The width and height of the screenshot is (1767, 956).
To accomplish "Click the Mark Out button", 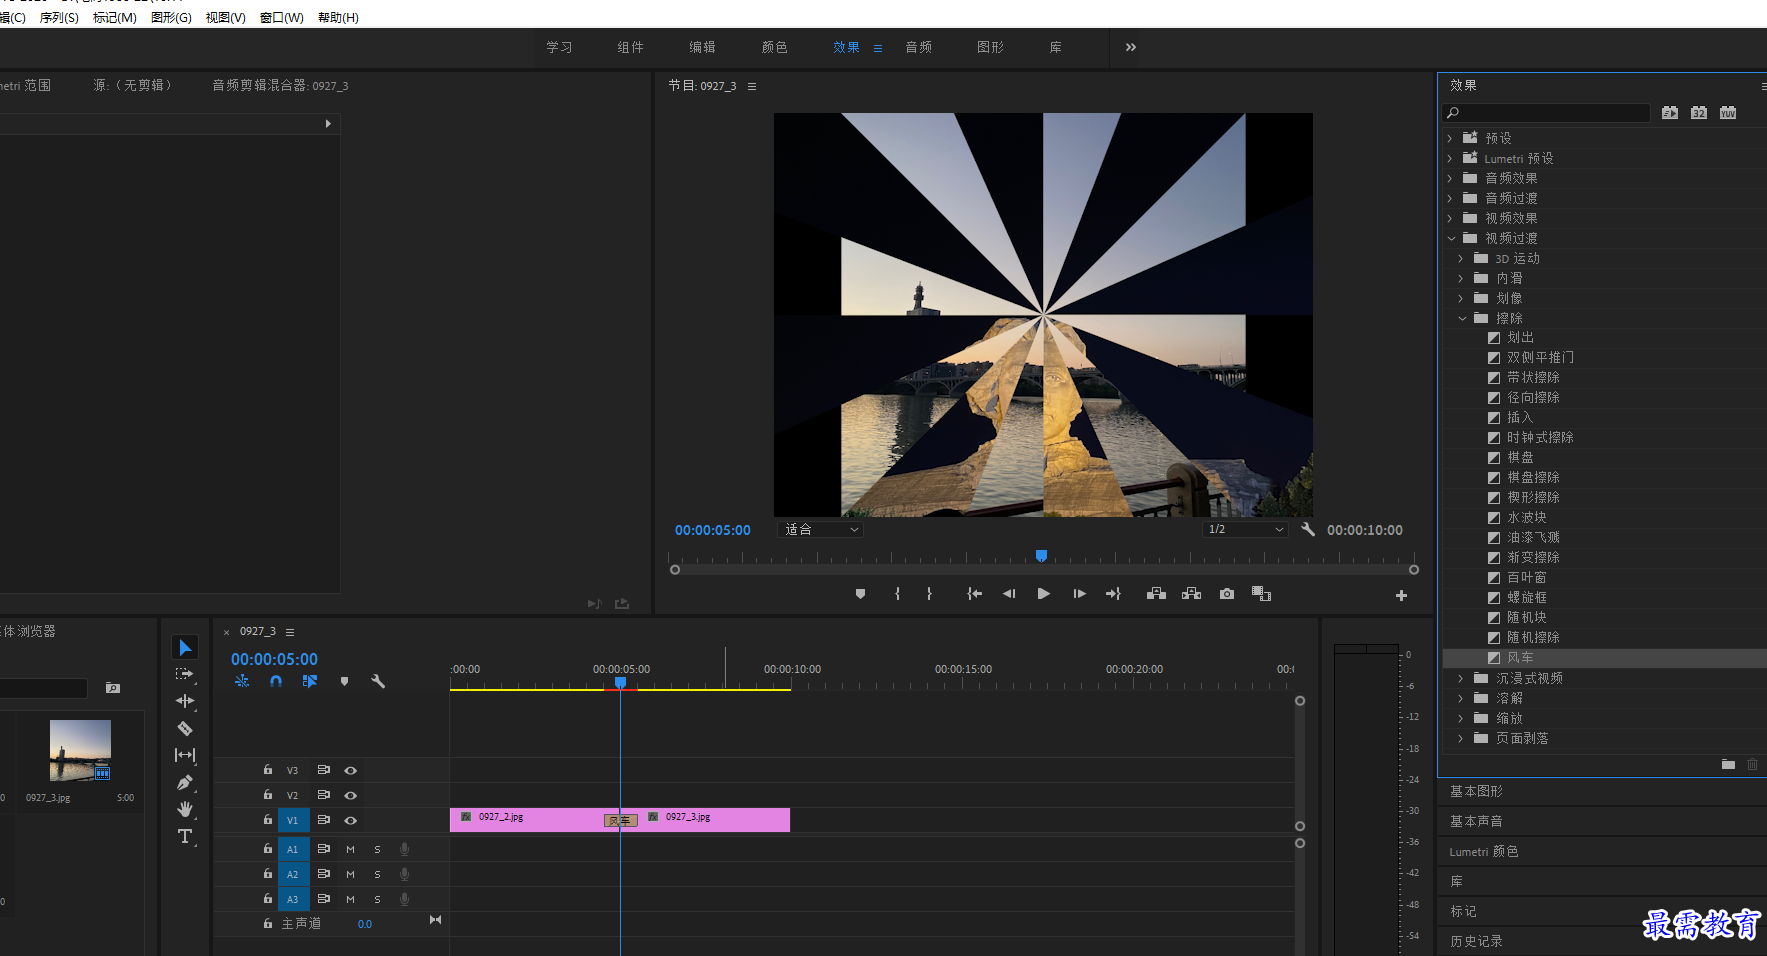I will pyautogui.click(x=929, y=594).
